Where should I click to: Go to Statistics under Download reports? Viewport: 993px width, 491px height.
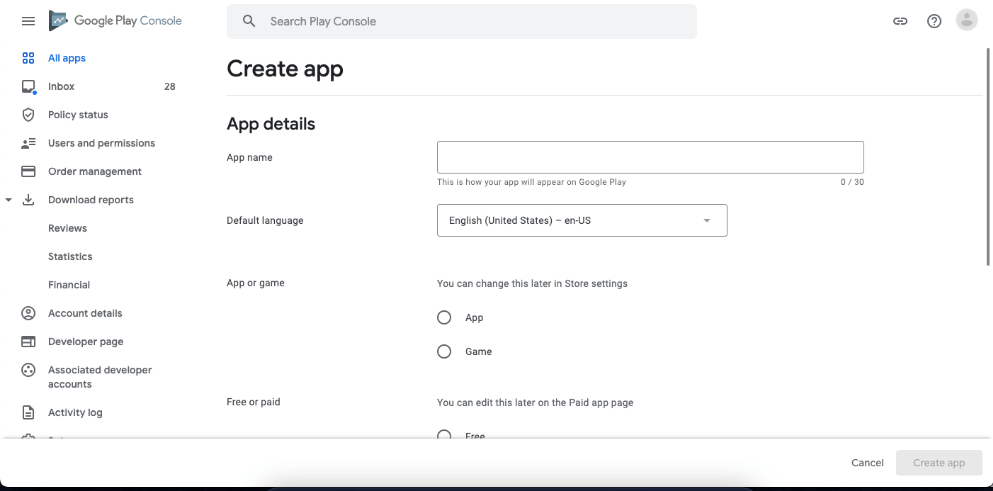(x=70, y=257)
